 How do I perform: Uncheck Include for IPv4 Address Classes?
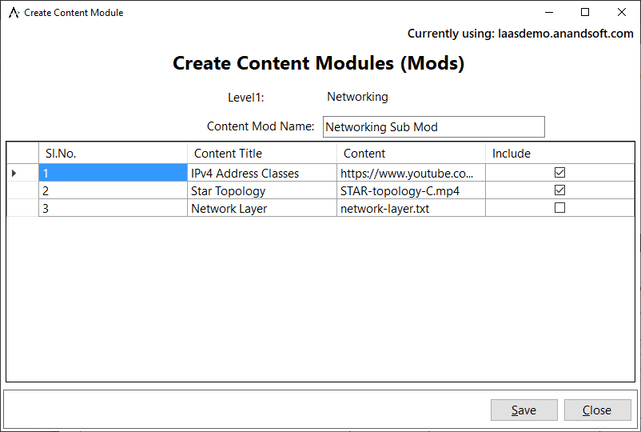[x=560, y=173]
